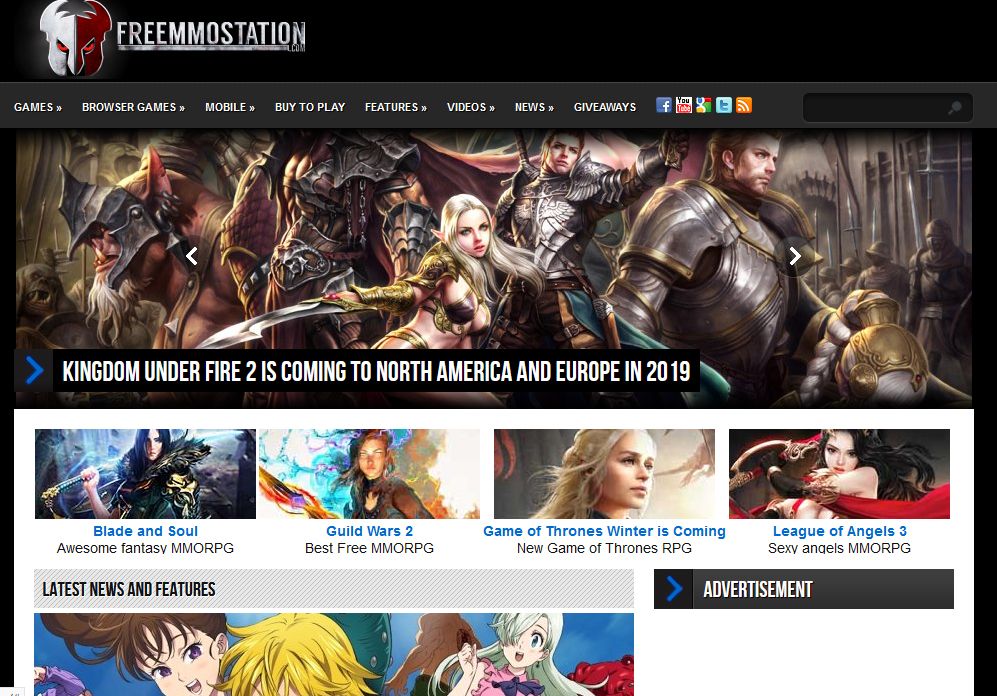Click the anime artwork under Latest News
This screenshot has width=997, height=696.
click(x=334, y=654)
